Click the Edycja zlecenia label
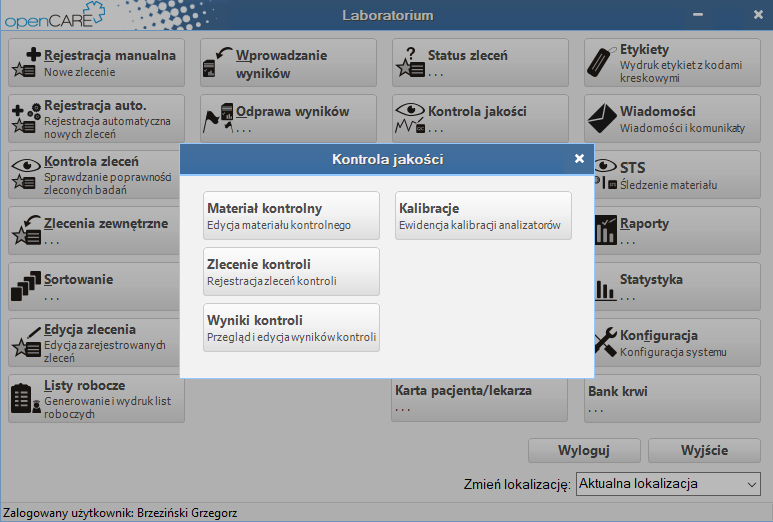Viewport: 773px width, 522px height. [x=90, y=329]
